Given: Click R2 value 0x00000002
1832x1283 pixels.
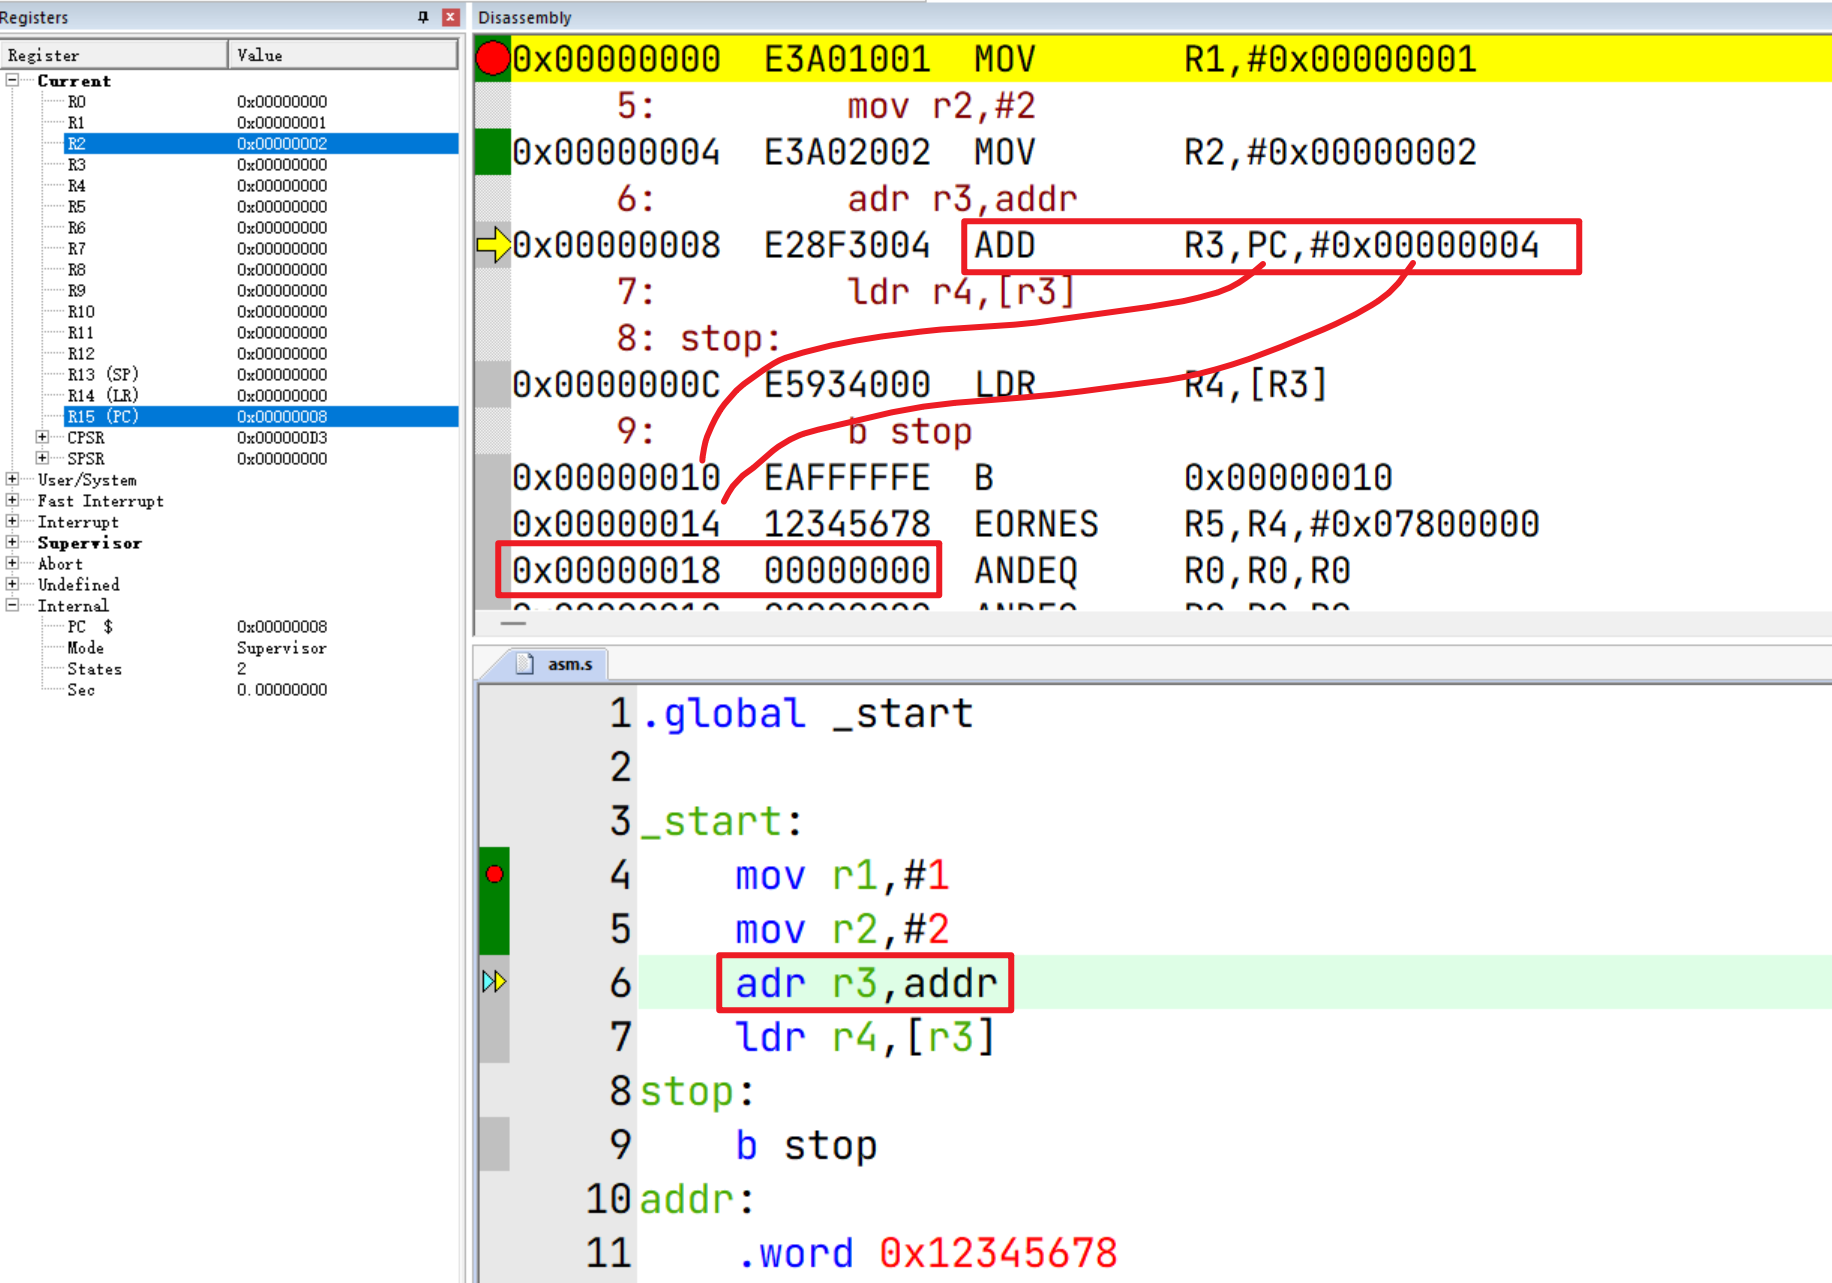Looking at the screenshot, I should pyautogui.click(x=282, y=143).
